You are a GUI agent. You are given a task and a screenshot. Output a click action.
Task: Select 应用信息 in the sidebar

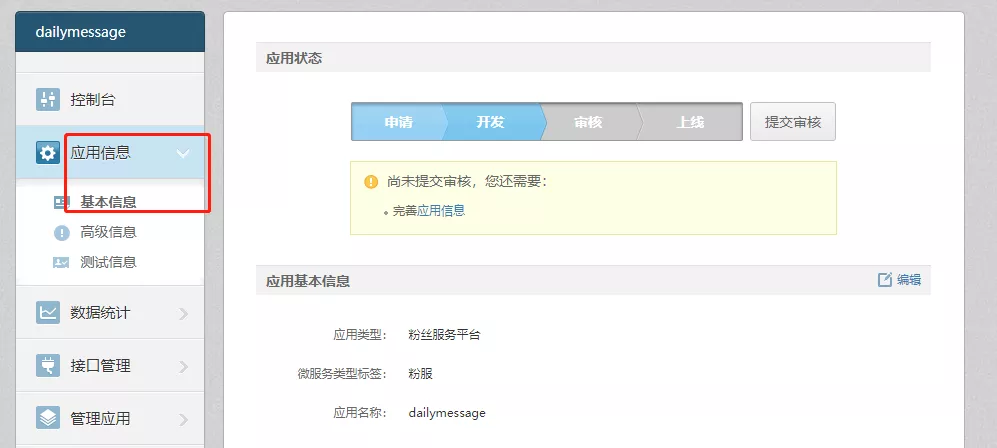[x=110, y=153]
